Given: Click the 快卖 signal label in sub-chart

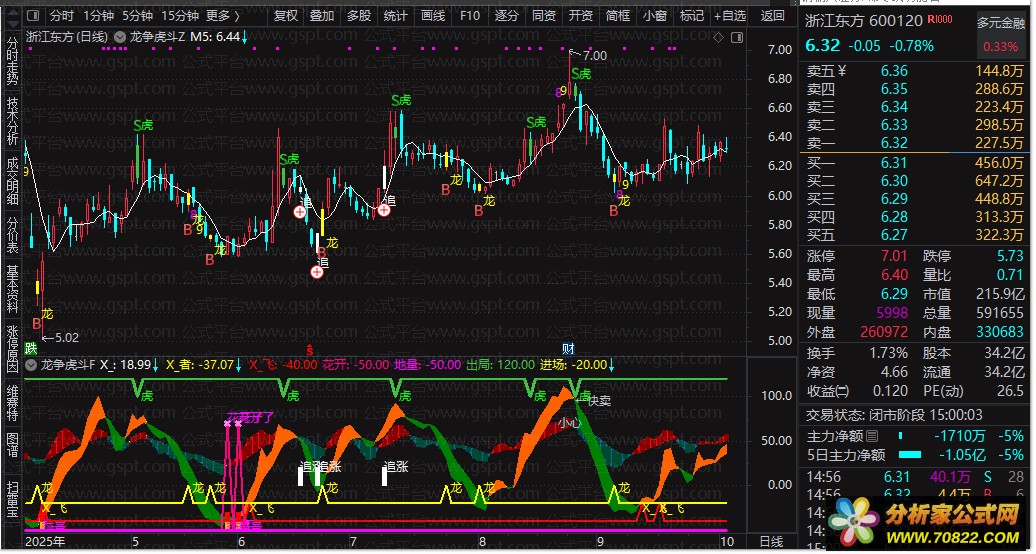Looking at the screenshot, I should 599,401.
